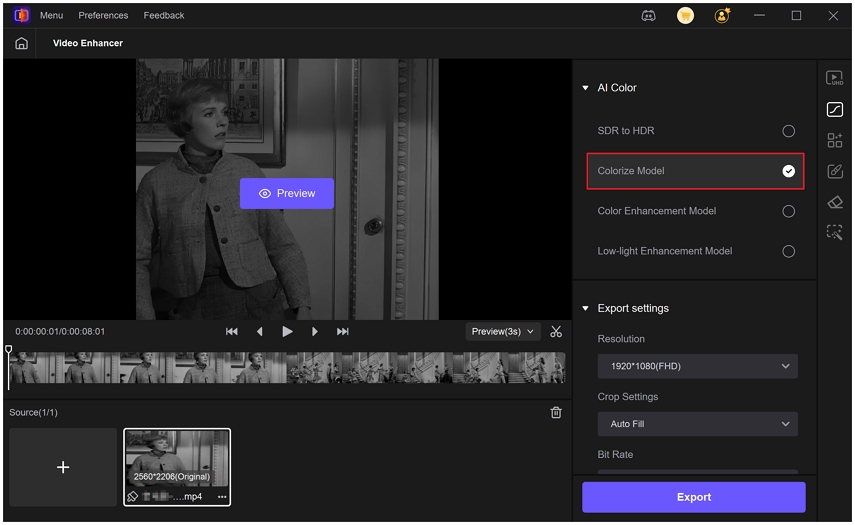Open the Menu item

tap(51, 16)
